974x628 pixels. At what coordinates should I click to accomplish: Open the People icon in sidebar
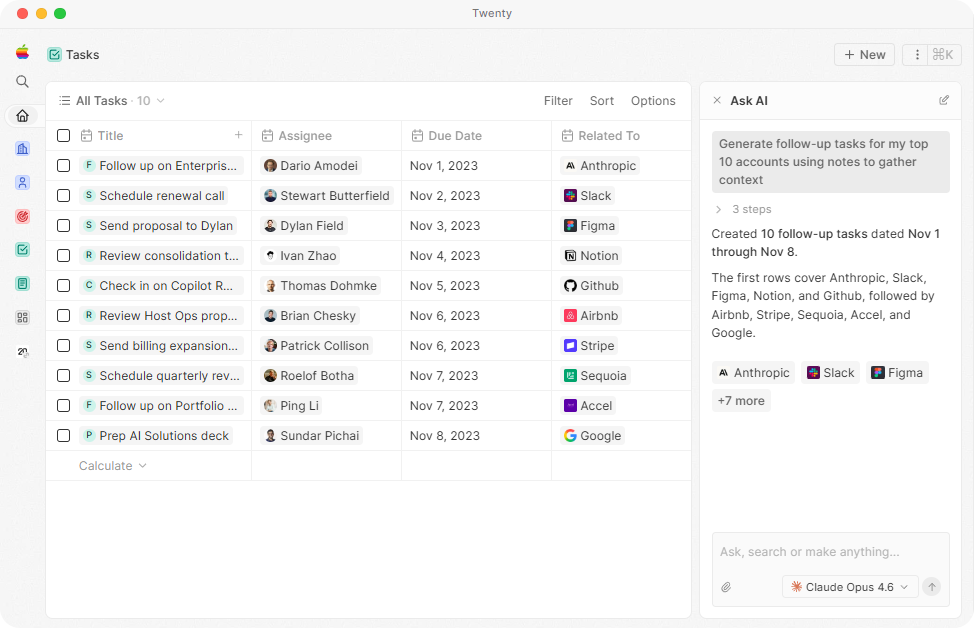22,183
